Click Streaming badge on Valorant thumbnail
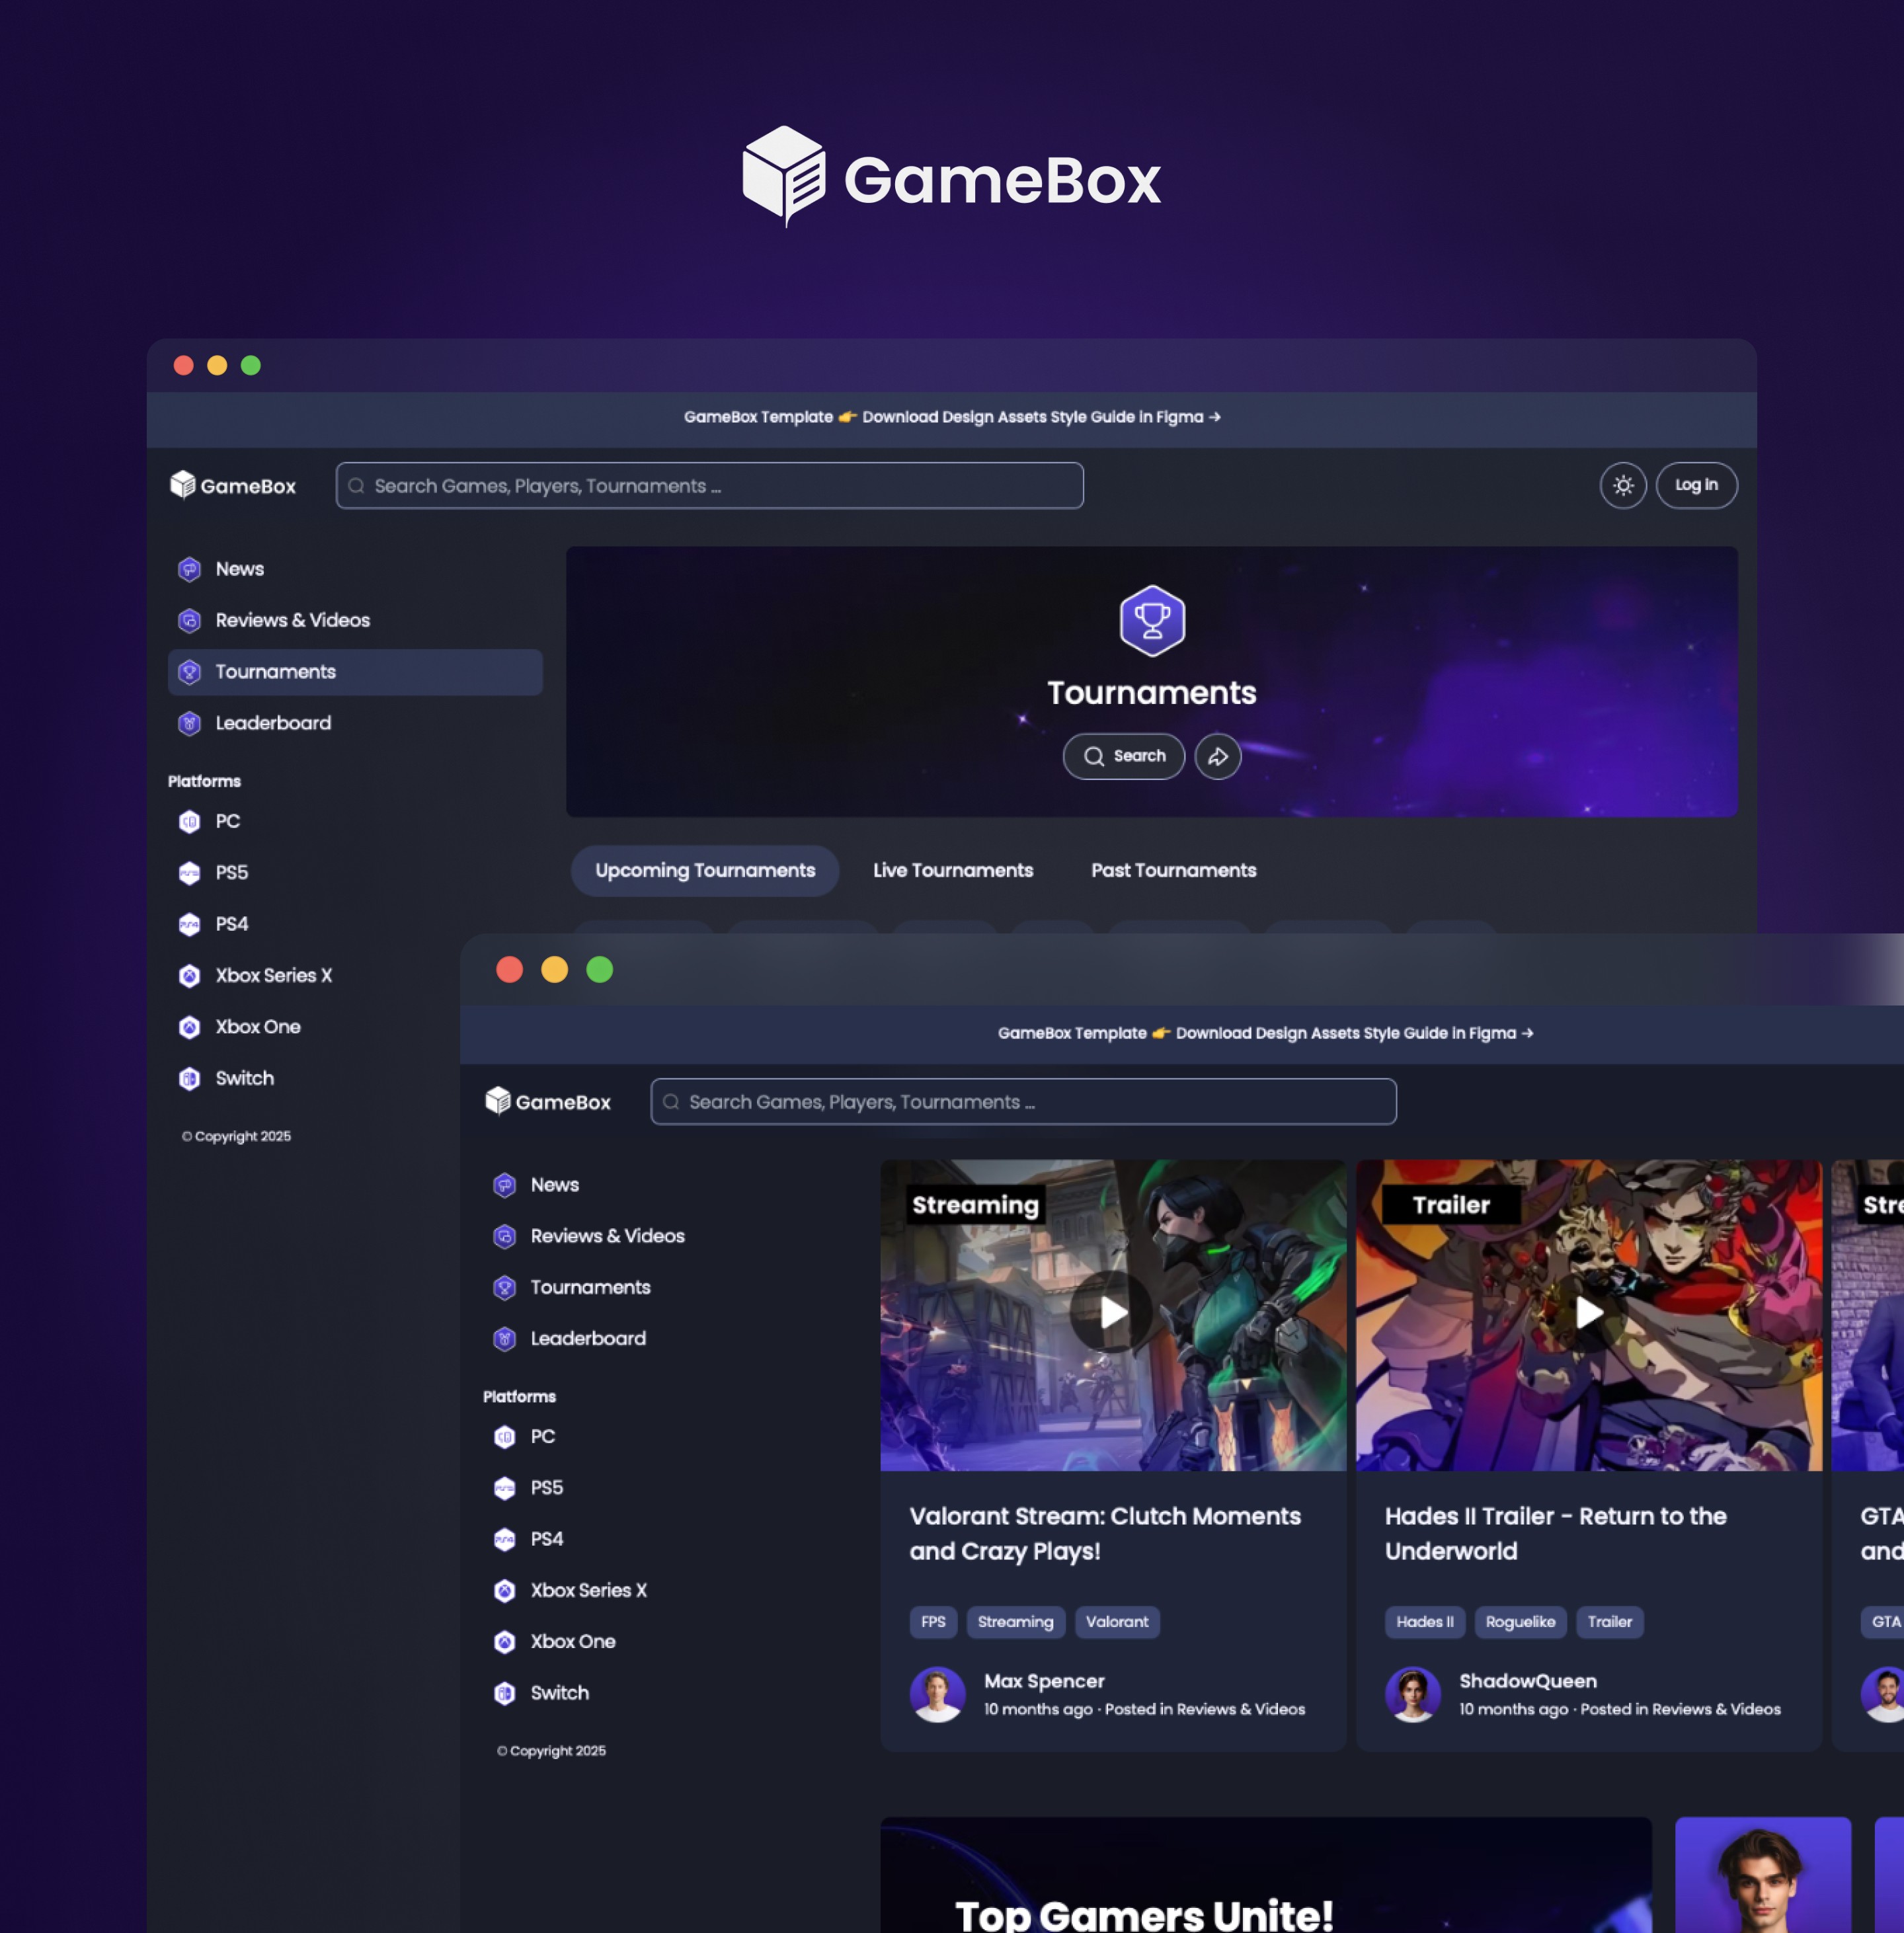This screenshot has height=1933, width=1904. pyautogui.click(x=975, y=1205)
